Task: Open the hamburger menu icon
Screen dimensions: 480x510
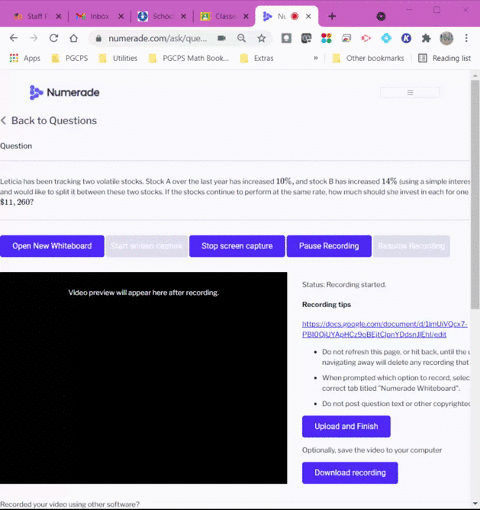Action: 410,92
